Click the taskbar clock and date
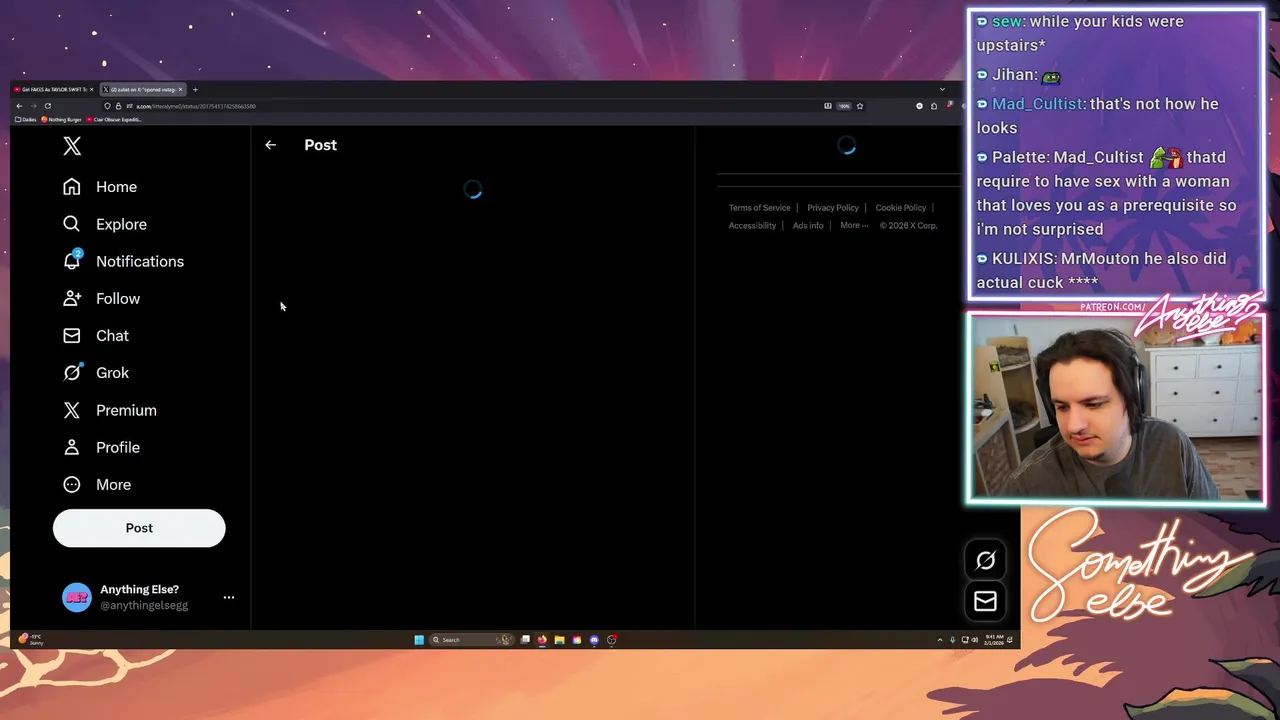Image resolution: width=1280 pixels, height=720 pixels. (994, 640)
